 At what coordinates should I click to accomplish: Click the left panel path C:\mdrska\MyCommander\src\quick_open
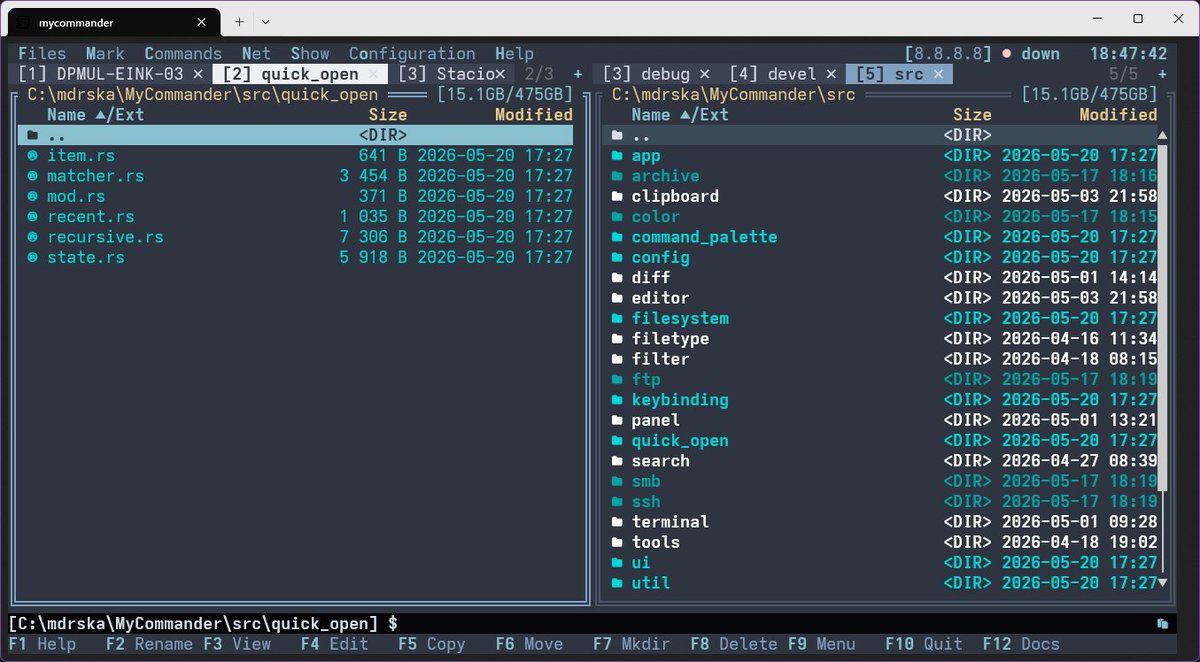pos(203,95)
